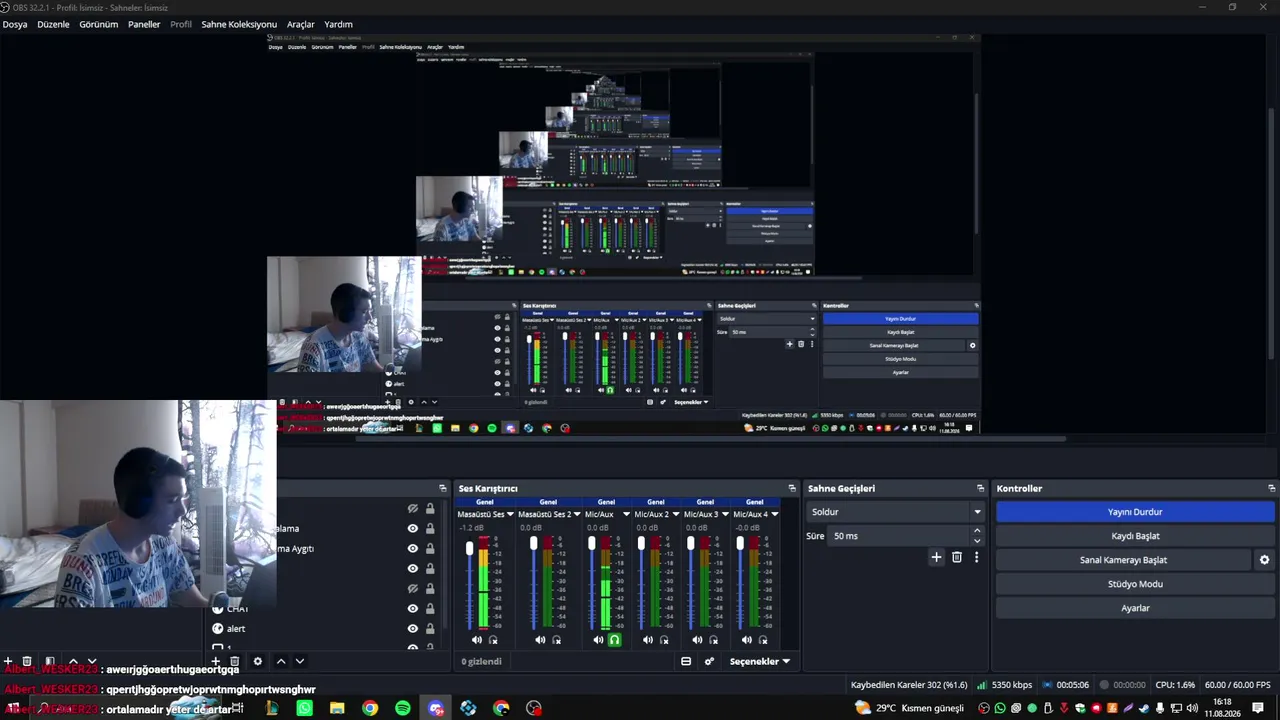This screenshot has height=720, width=1280.
Task: Adjust the Masaüstü Ses volume slider
Action: [x=470, y=548]
